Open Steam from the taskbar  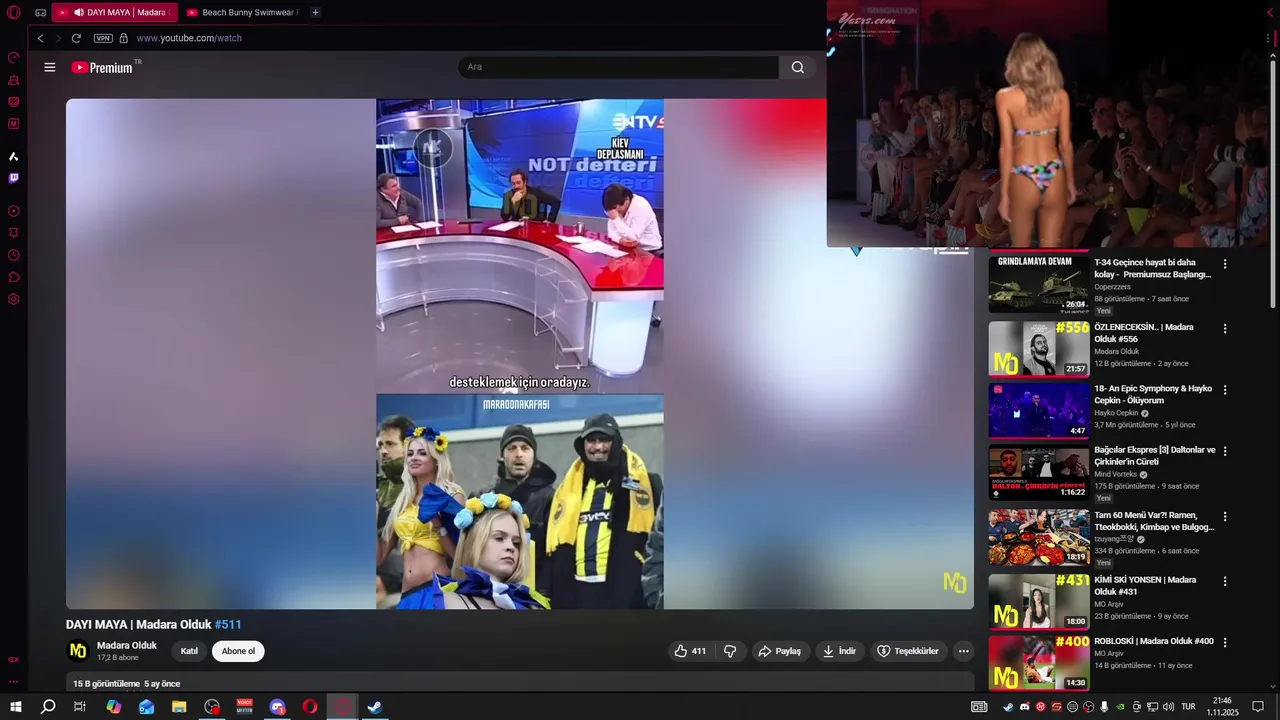375,707
